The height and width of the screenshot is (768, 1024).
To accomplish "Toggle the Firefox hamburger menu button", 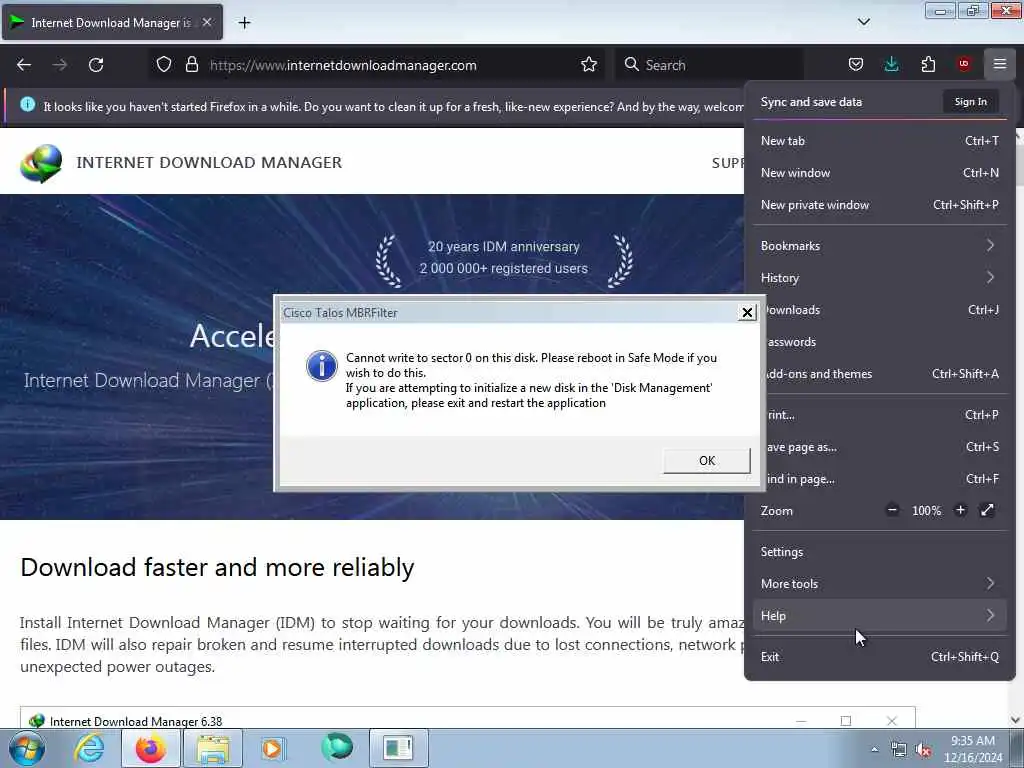I will point(999,64).
